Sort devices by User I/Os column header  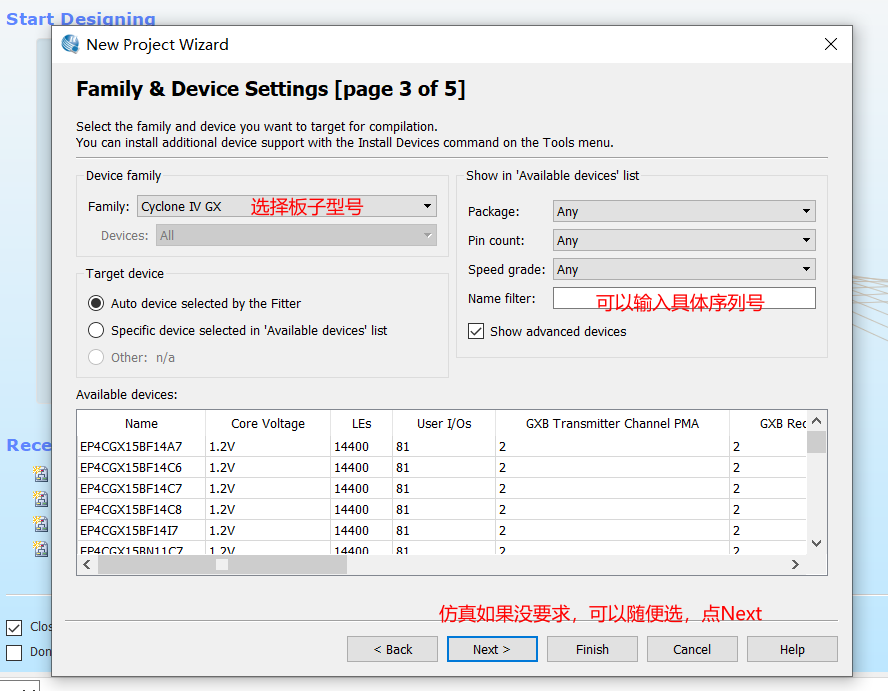444,424
